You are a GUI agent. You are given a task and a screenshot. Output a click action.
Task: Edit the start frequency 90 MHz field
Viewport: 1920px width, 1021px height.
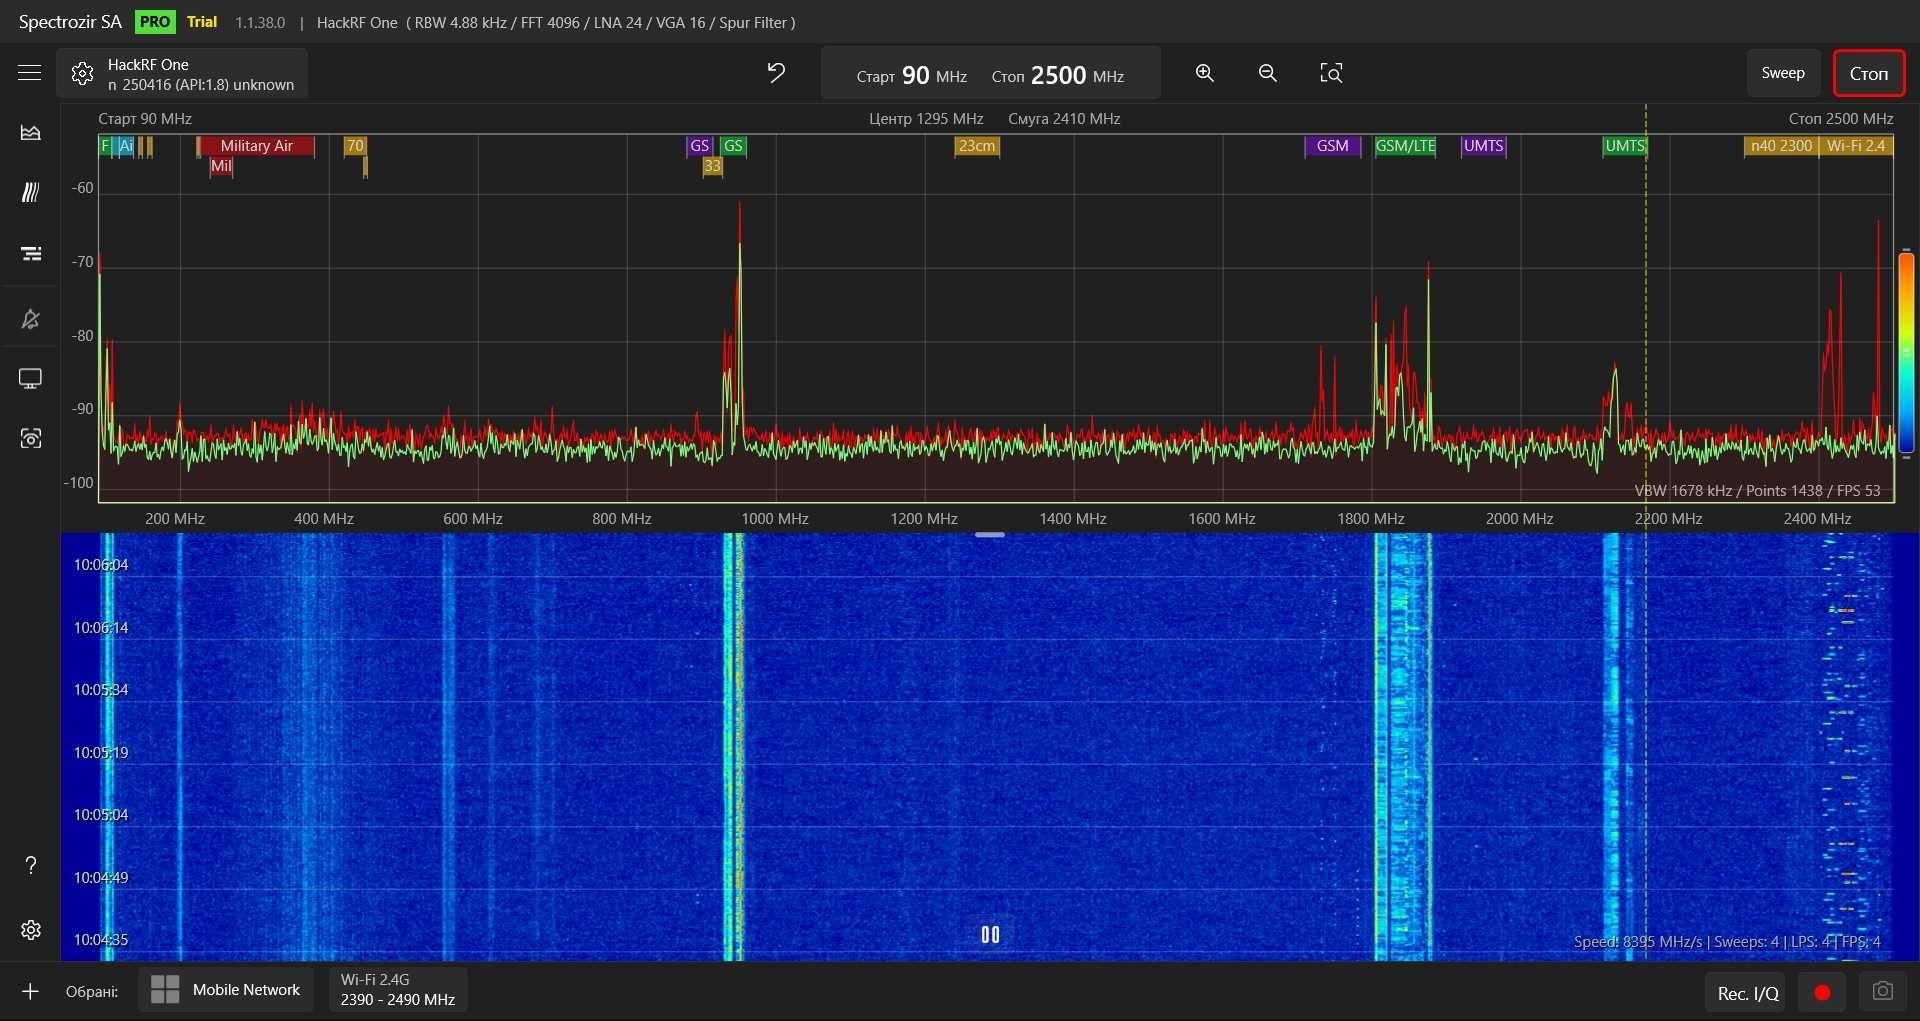[x=912, y=75]
